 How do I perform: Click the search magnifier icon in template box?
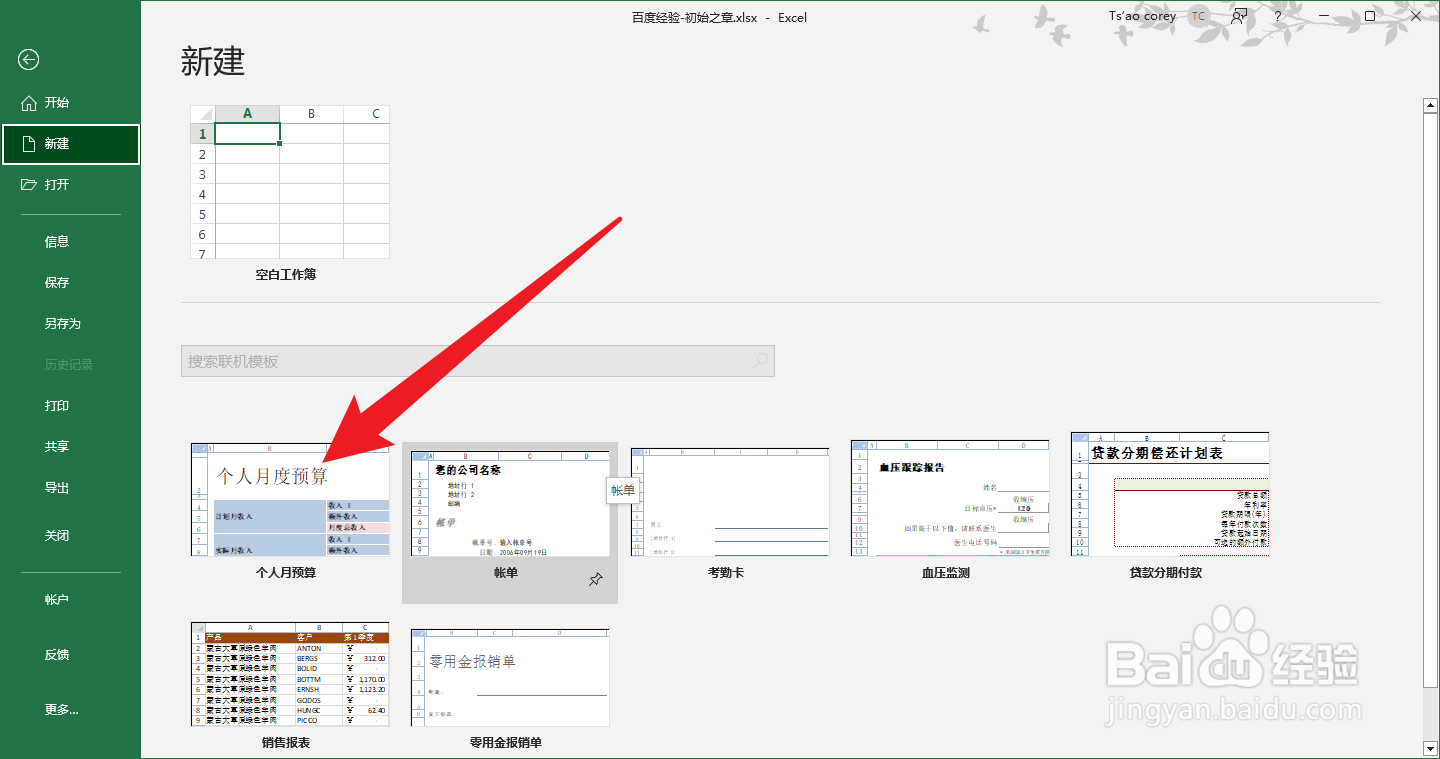761,361
